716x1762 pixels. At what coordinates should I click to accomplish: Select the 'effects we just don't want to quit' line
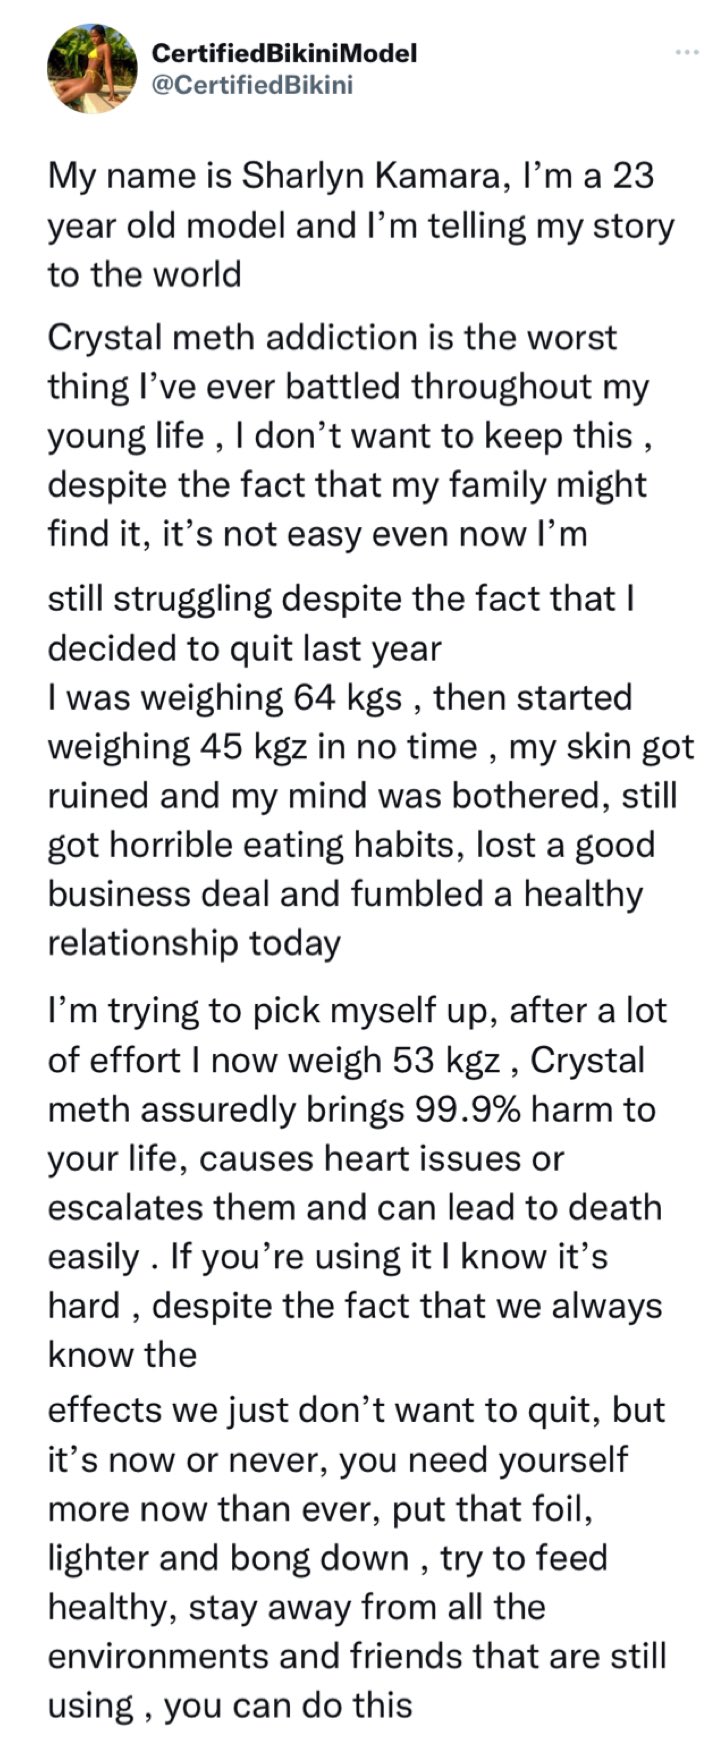pyautogui.click(x=356, y=1410)
